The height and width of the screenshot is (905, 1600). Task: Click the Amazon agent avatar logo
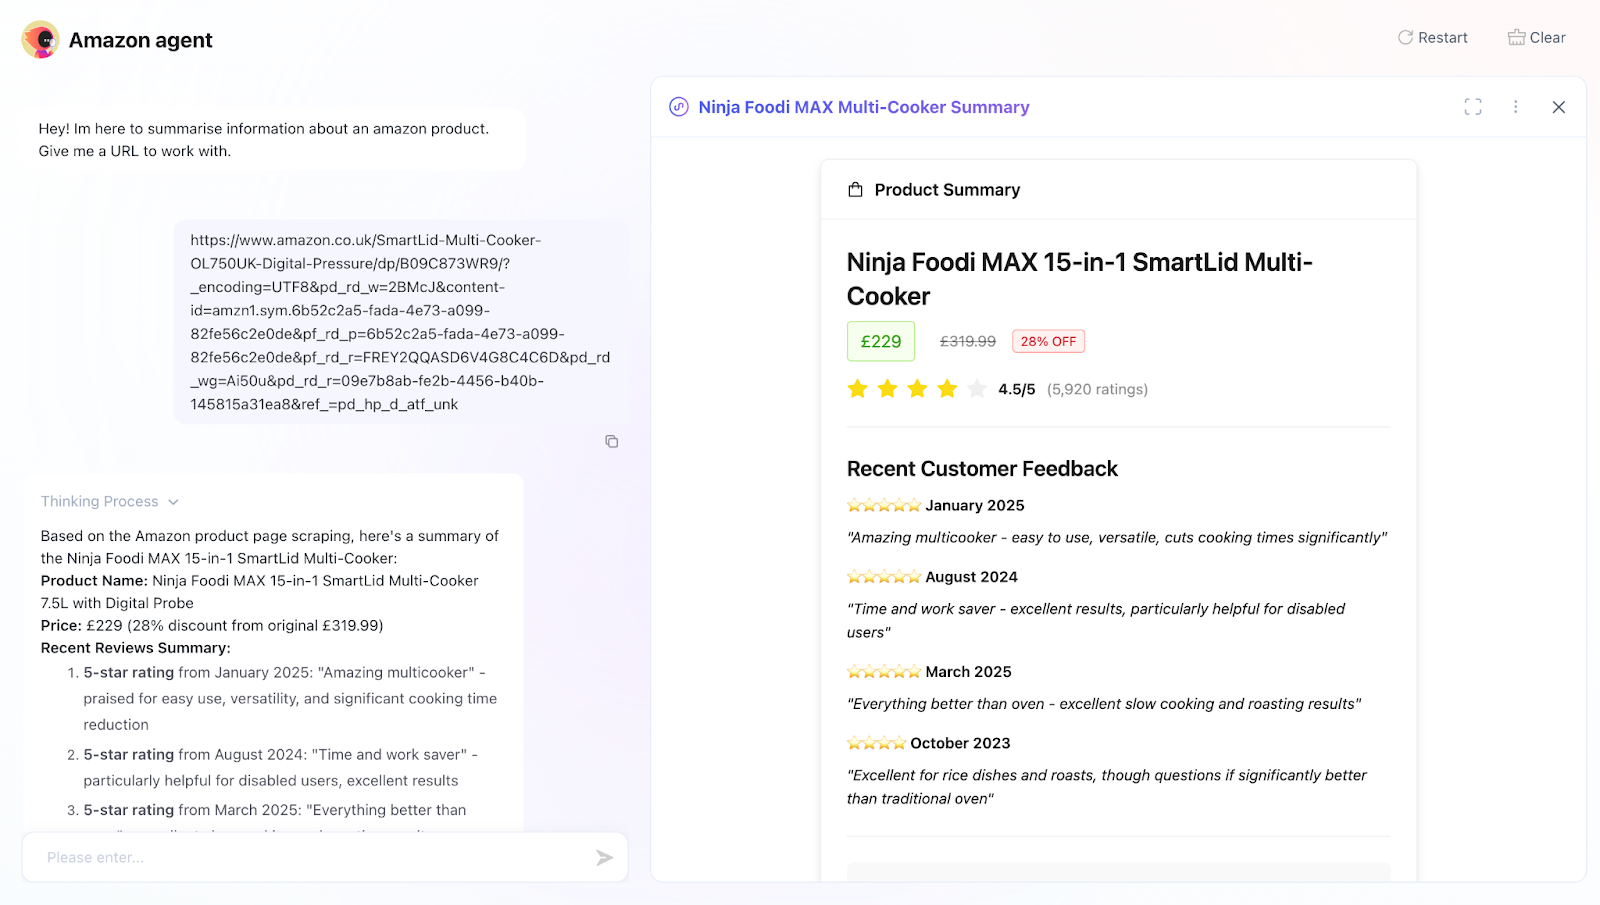click(41, 40)
